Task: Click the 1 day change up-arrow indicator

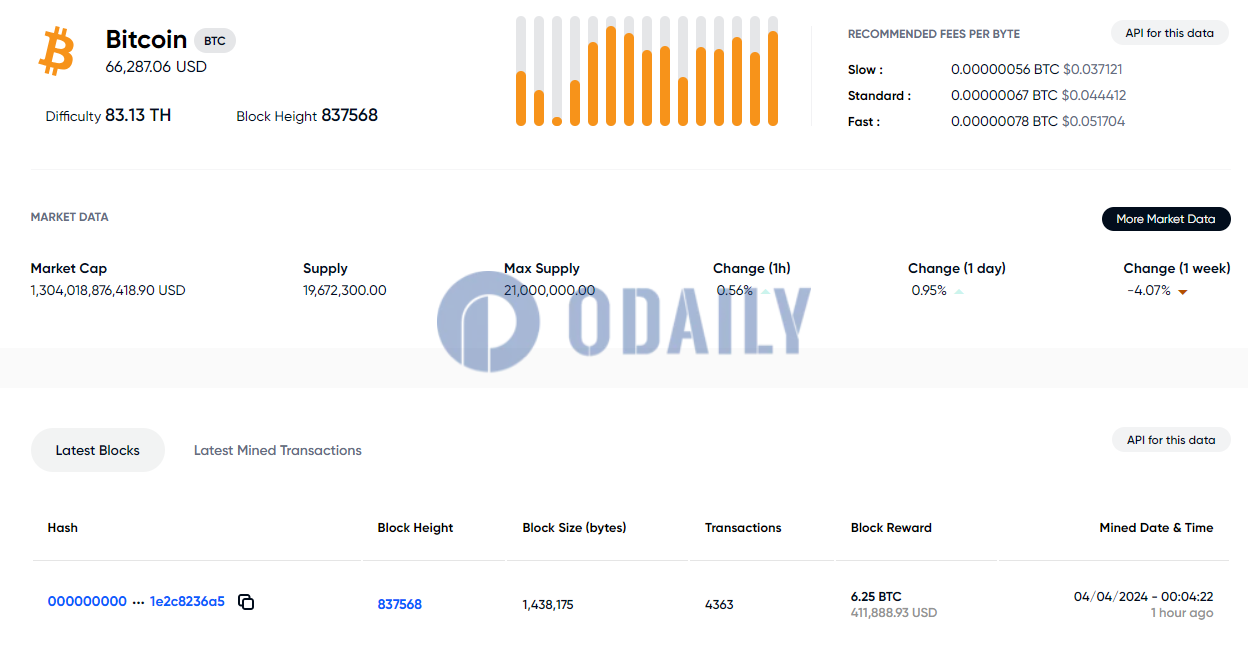Action: (x=959, y=292)
